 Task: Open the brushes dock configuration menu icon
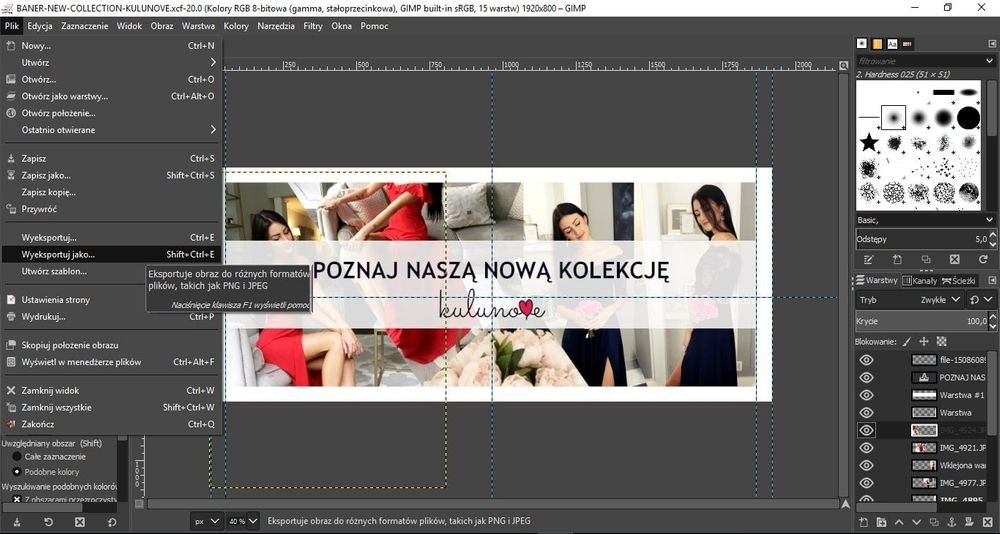point(992,43)
